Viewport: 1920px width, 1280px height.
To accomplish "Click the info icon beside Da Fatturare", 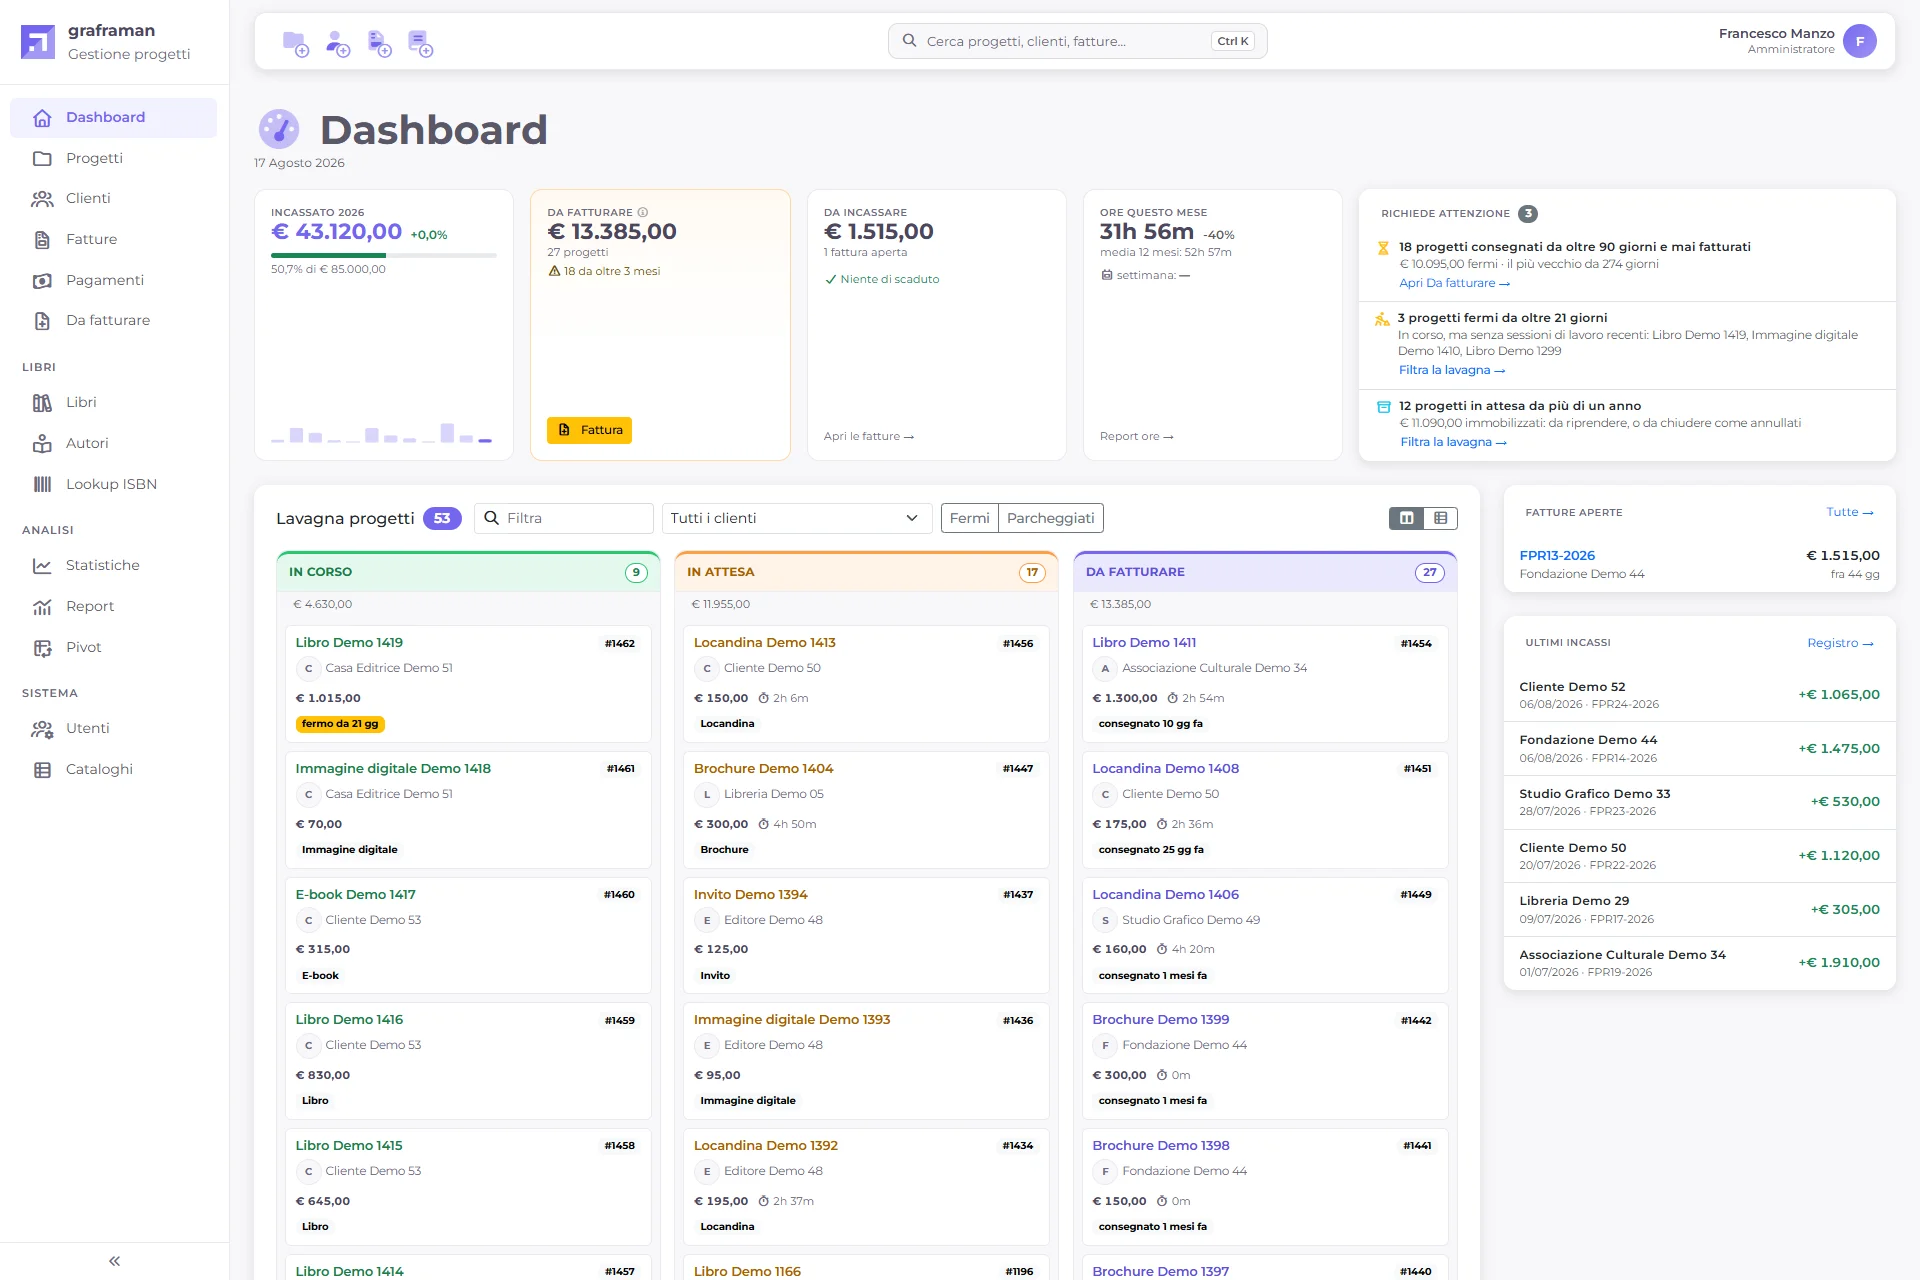I will [643, 212].
